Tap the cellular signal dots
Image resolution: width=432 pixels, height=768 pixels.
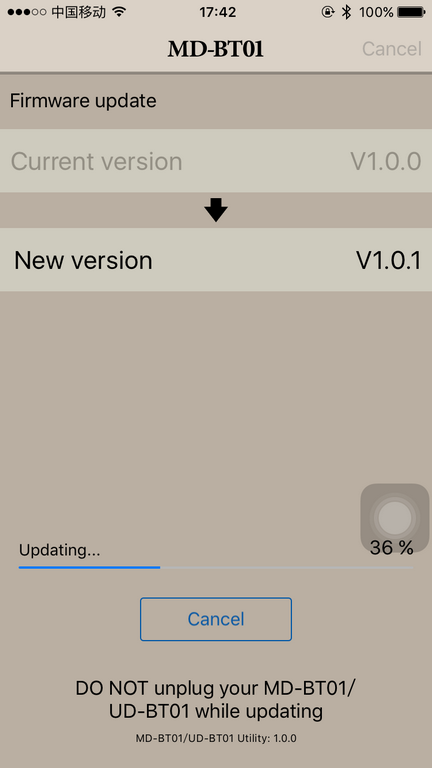(x=27, y=12)
